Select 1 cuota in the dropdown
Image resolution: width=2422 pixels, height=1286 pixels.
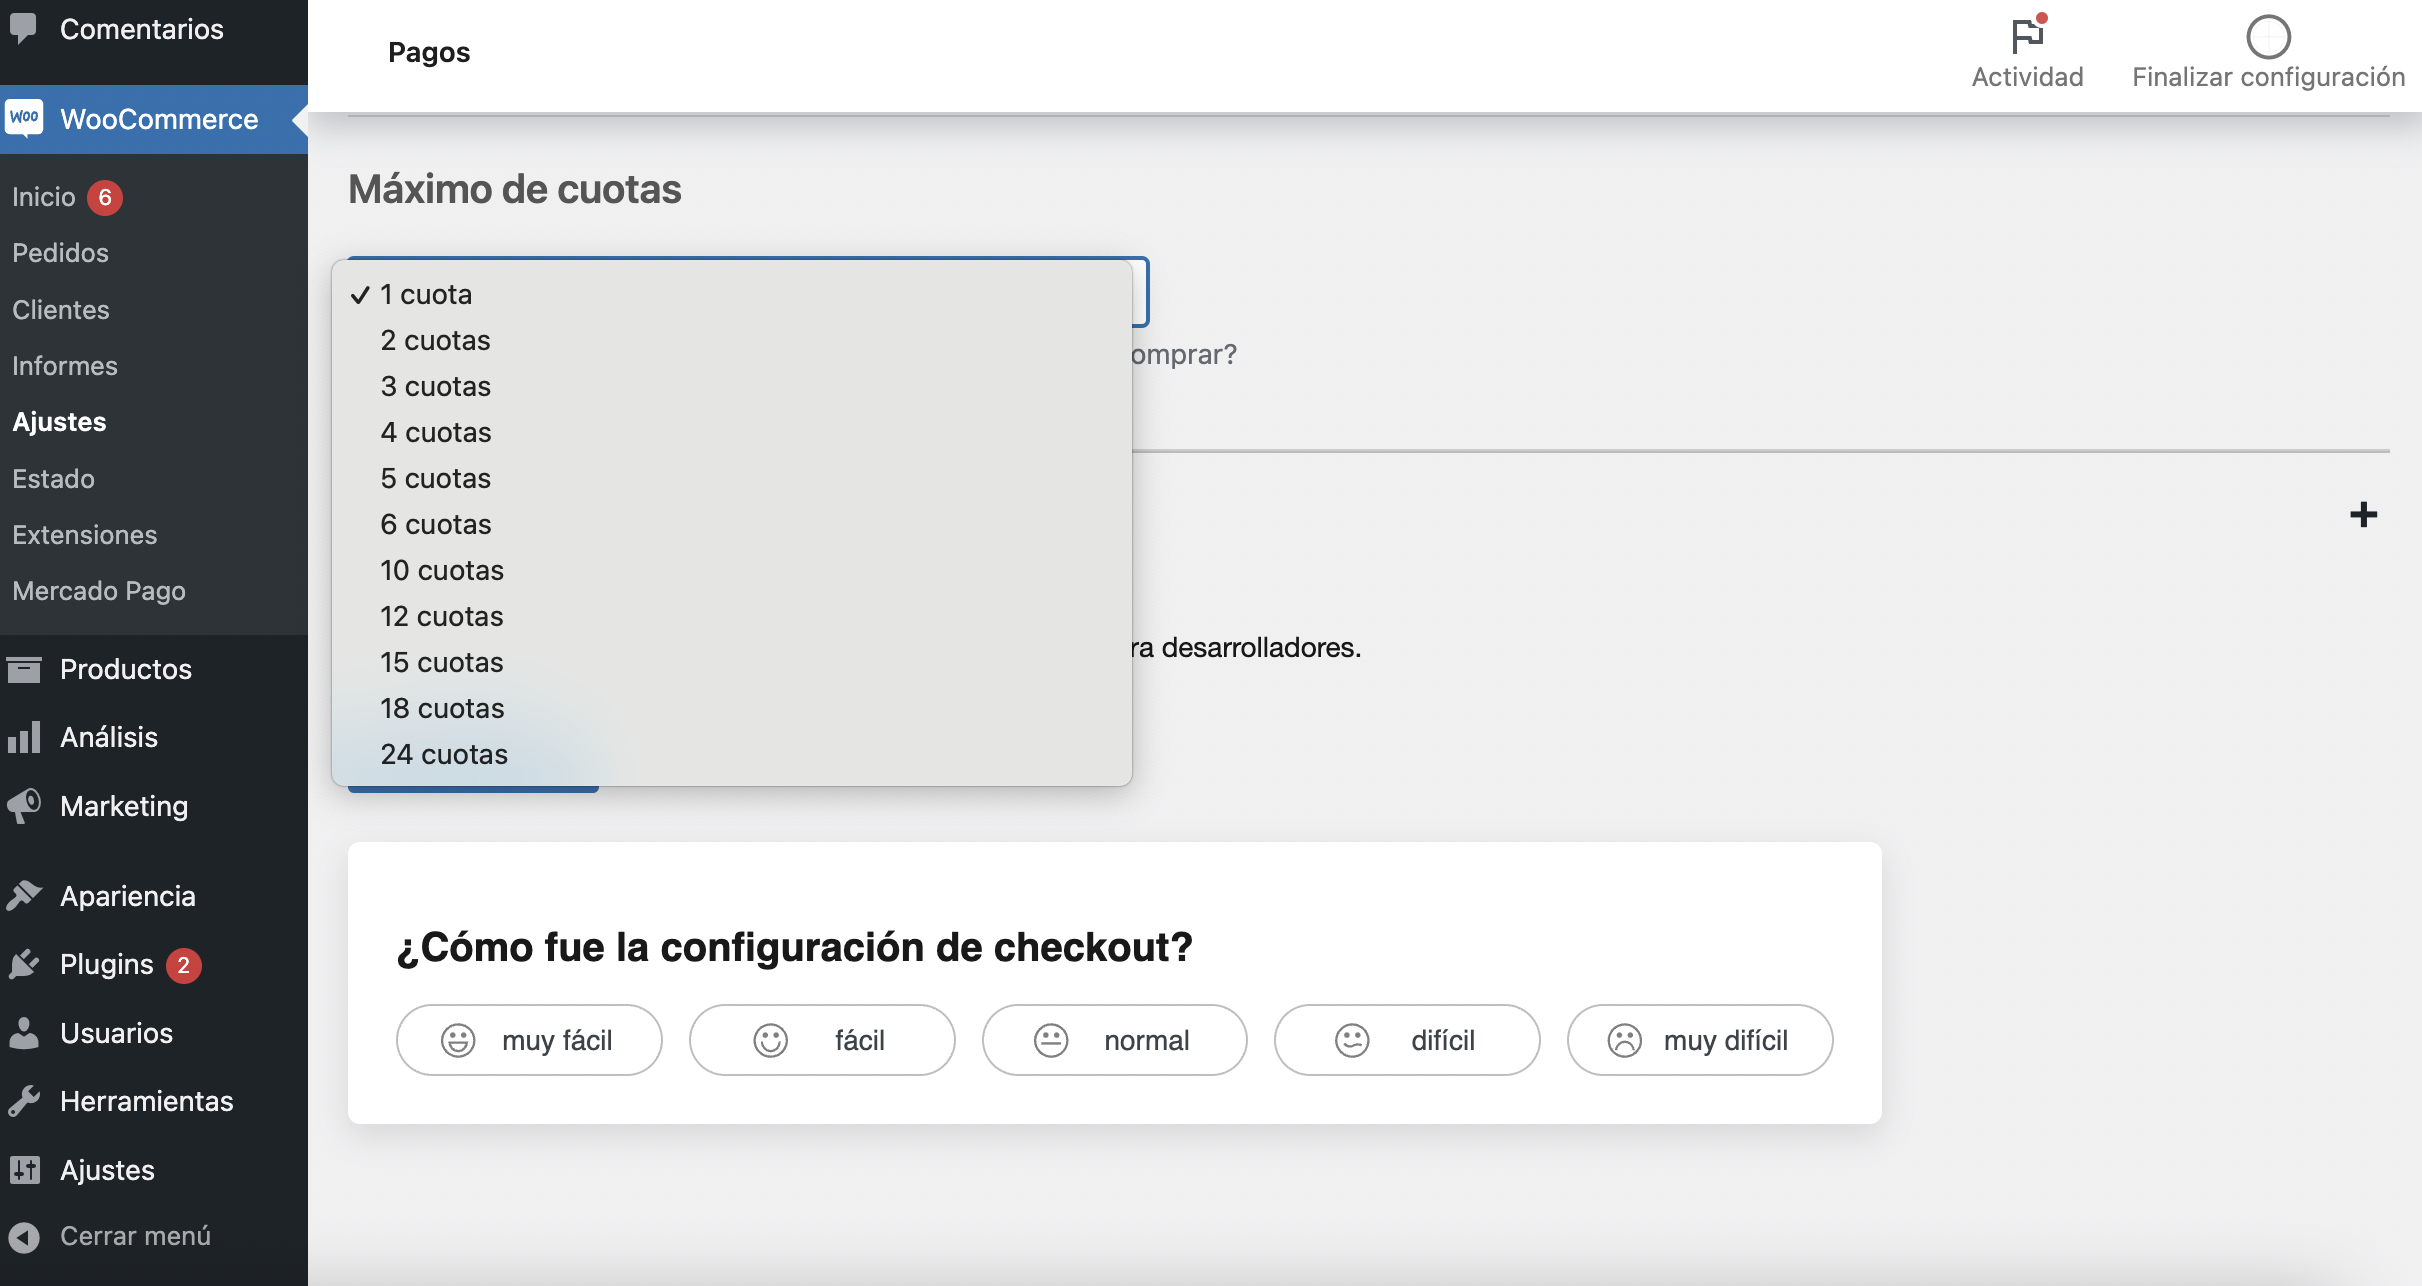point(732,294)
